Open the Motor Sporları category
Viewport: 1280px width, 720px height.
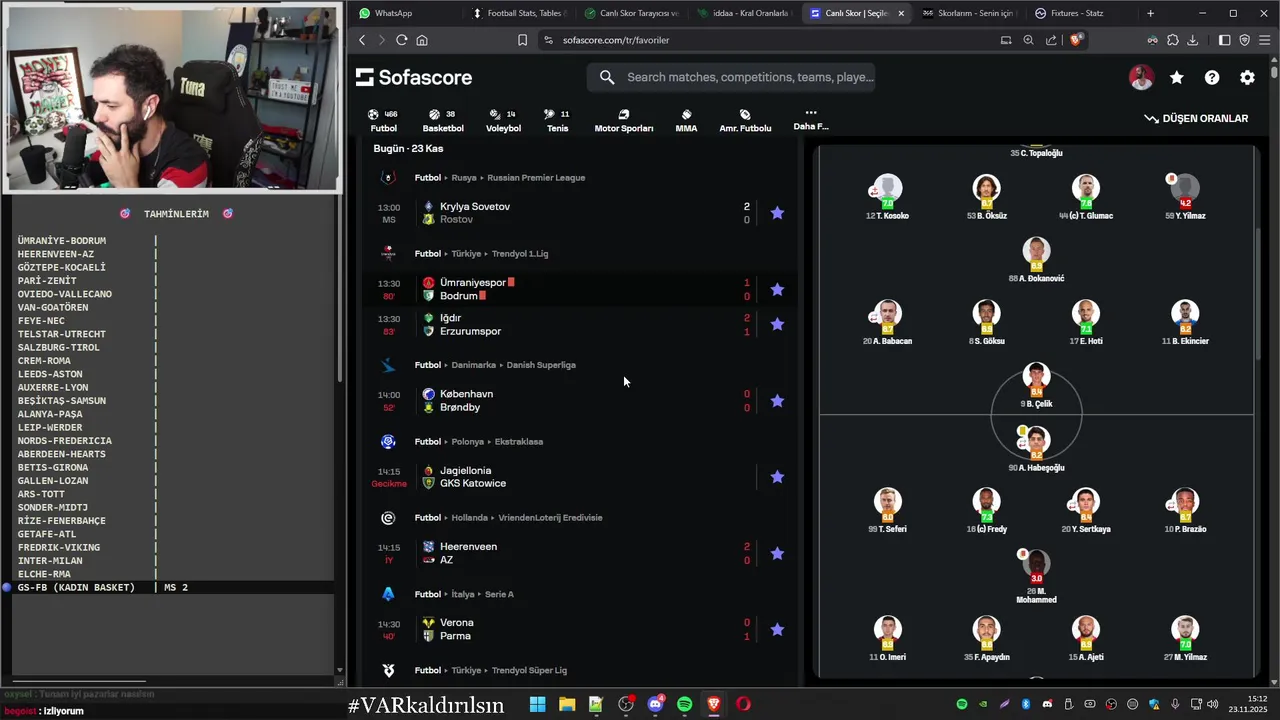pyautogui.click(x=624, y=121)
